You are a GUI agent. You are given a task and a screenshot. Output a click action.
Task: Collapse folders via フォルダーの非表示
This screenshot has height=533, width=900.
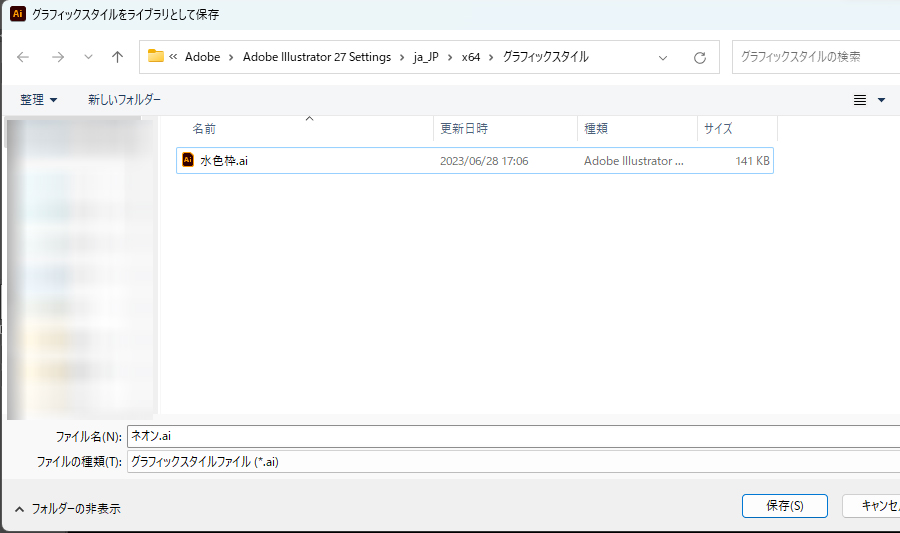pos(68,508)
